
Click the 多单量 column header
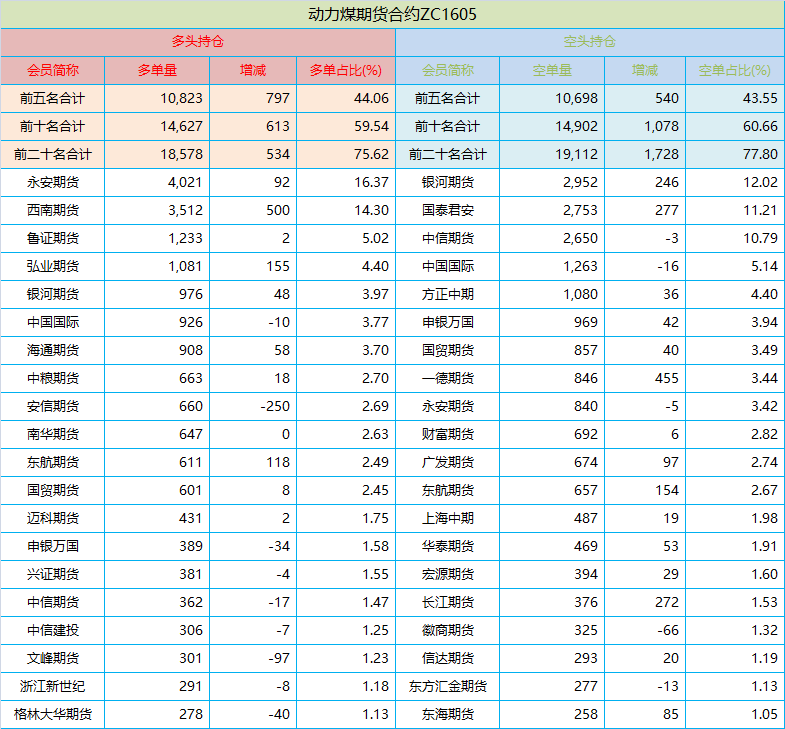coord(157,70)
